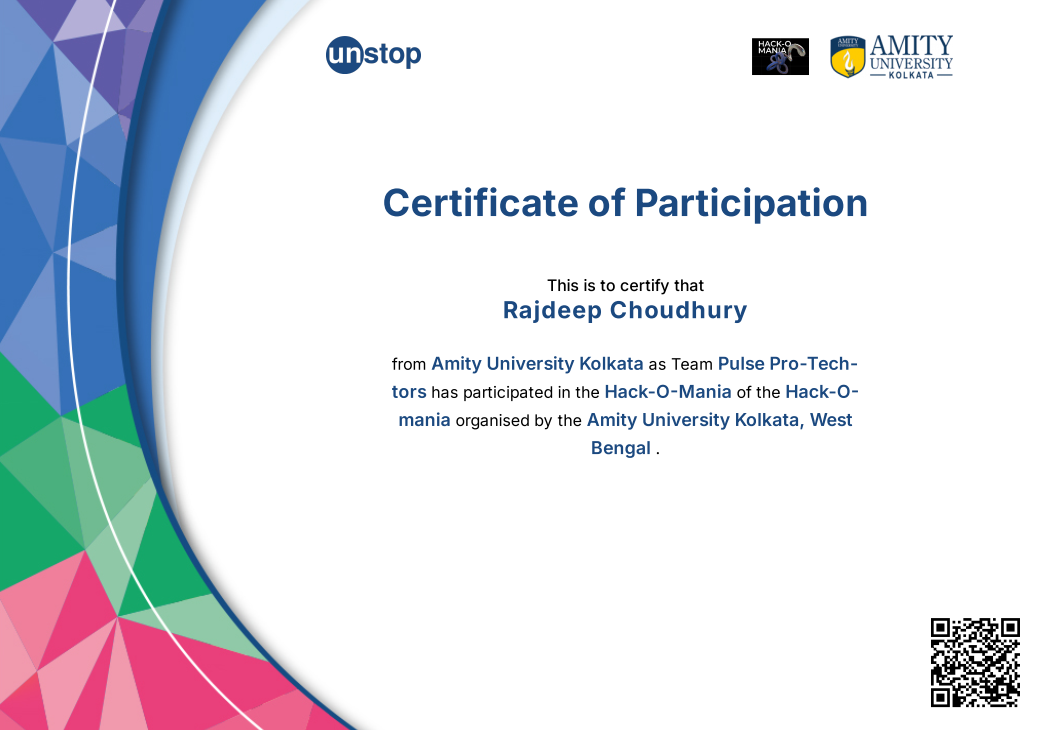Click the Certificate of Participation heading
The width and height of the screenshot is (1042, 730).
point(625,203)
